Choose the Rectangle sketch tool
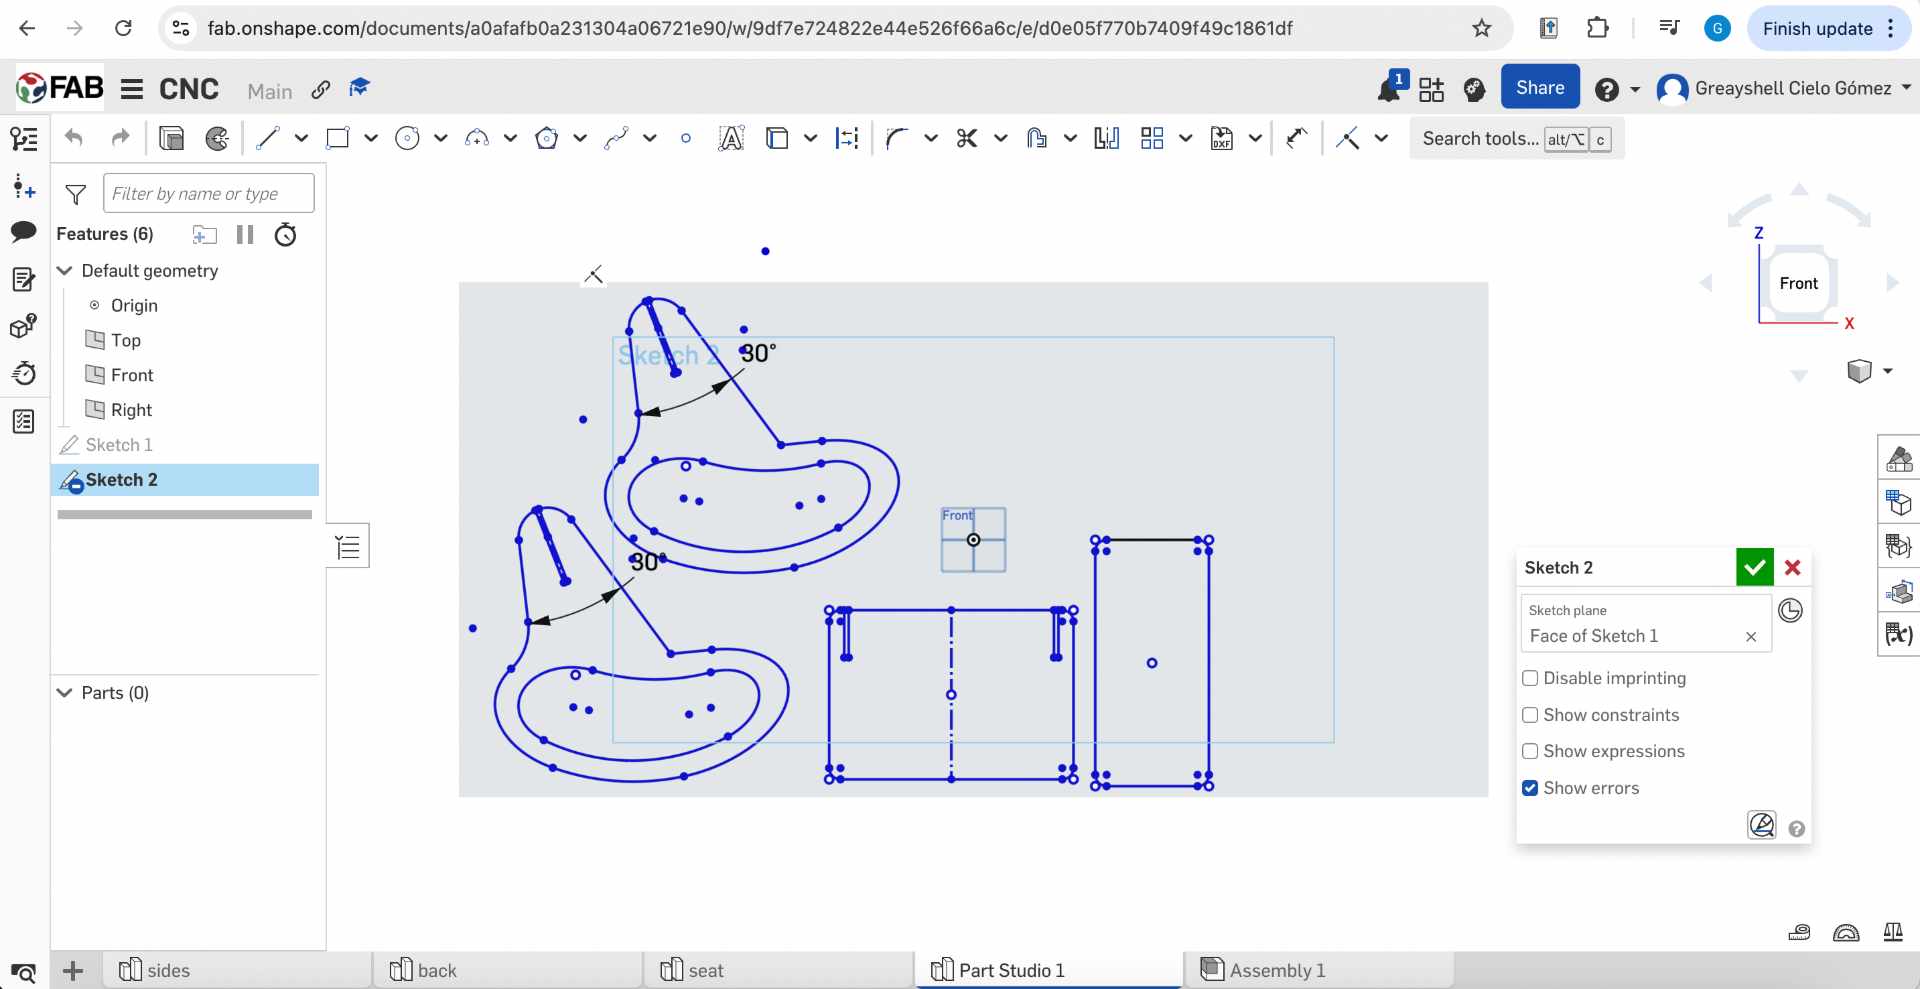The height and width of the screenshot is (989, 1920). (x=337, y=138)
